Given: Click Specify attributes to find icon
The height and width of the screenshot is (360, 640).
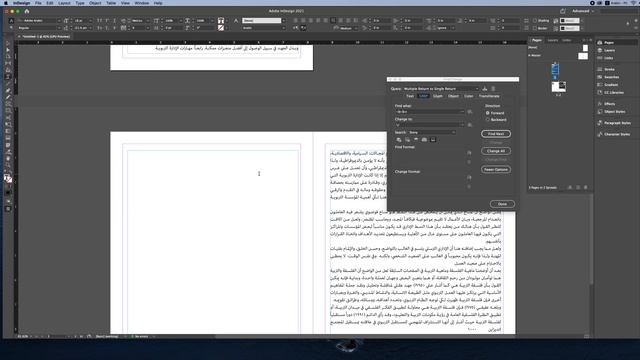Looking at the screenshot, I should 469,153.
